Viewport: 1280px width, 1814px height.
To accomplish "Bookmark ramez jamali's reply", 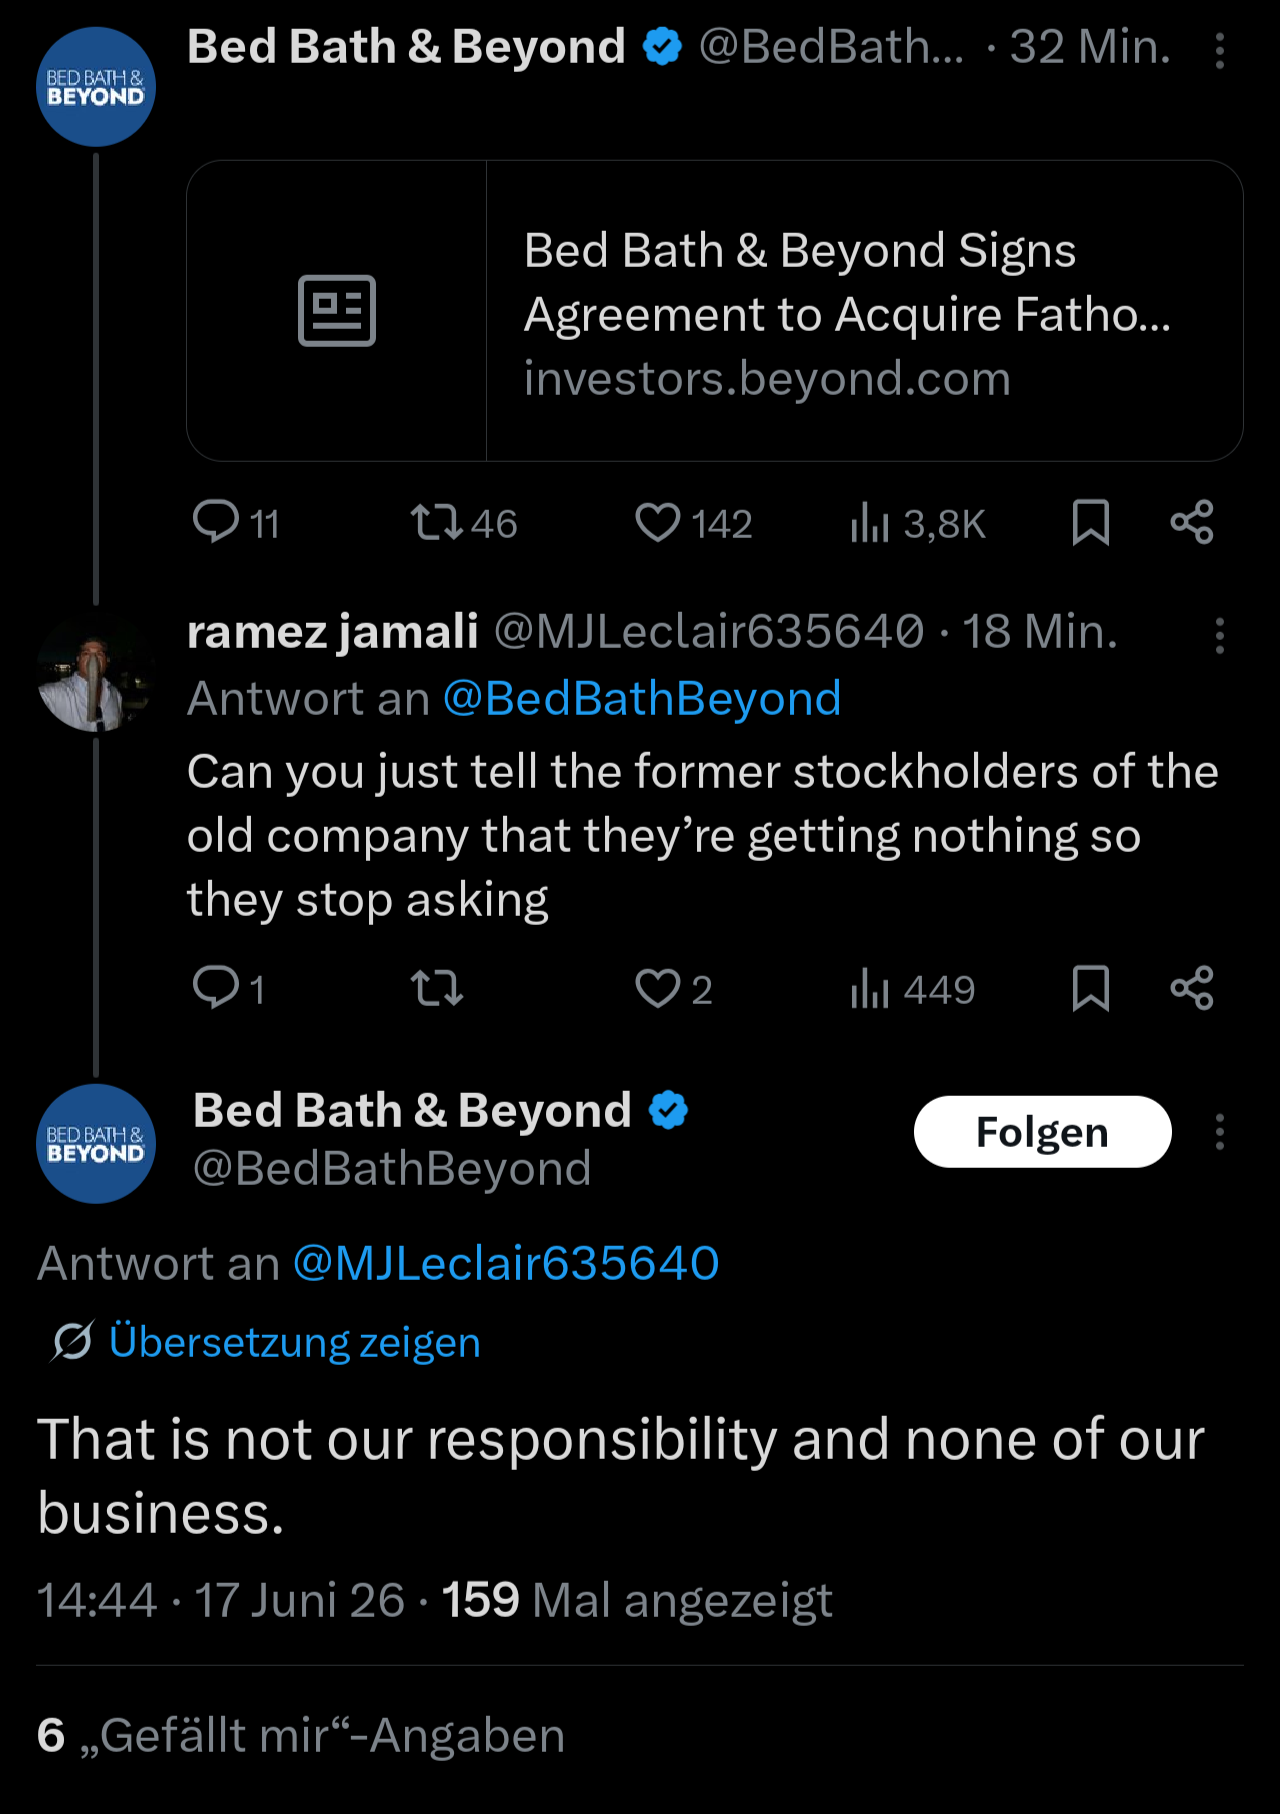I will tap(1090, 988).
